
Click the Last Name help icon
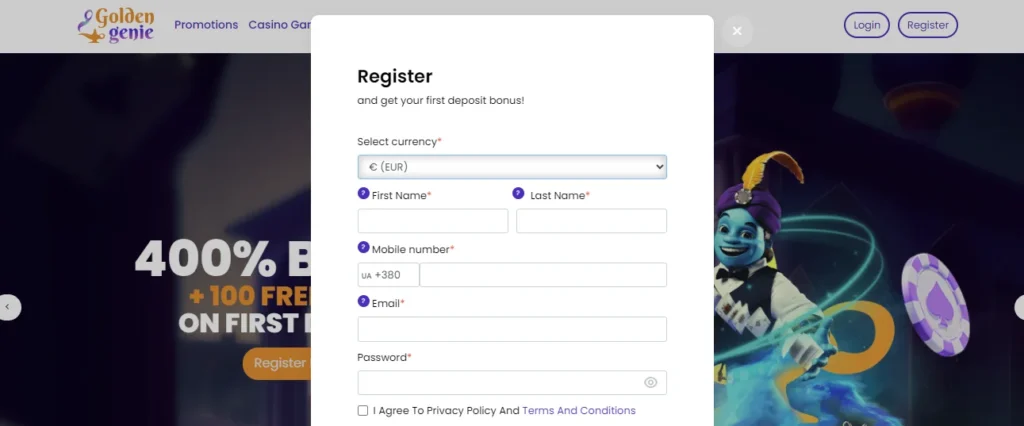tap(518, 194)
